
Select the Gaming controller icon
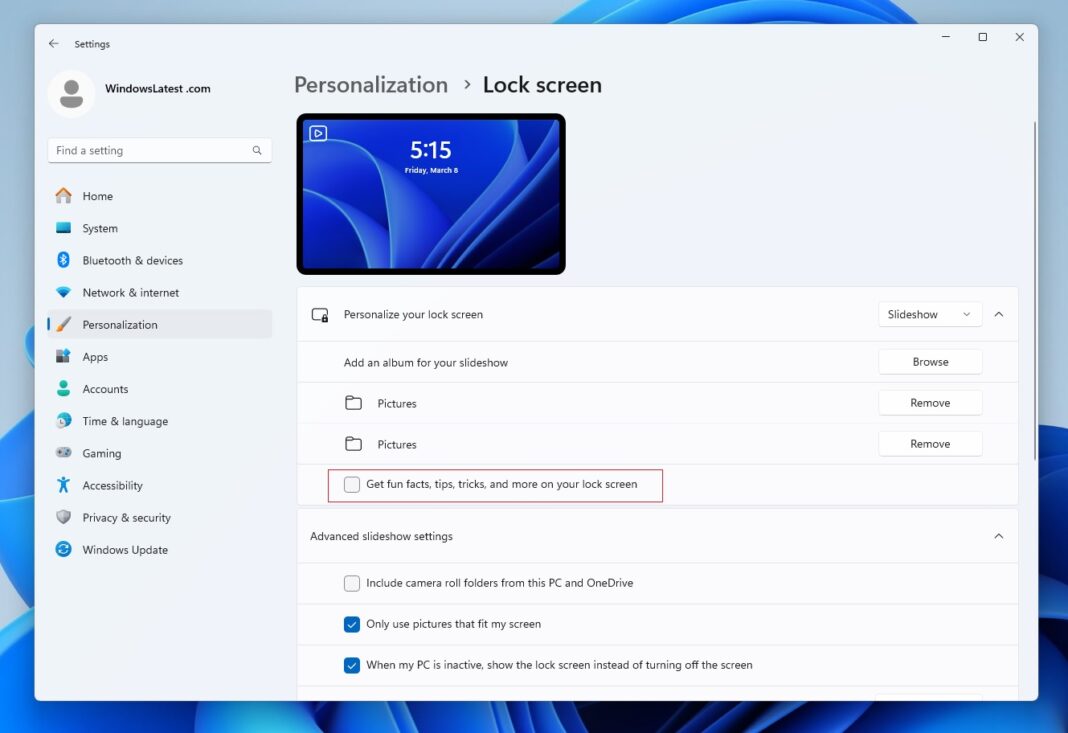pyautogui.click(x=63, y=453)
